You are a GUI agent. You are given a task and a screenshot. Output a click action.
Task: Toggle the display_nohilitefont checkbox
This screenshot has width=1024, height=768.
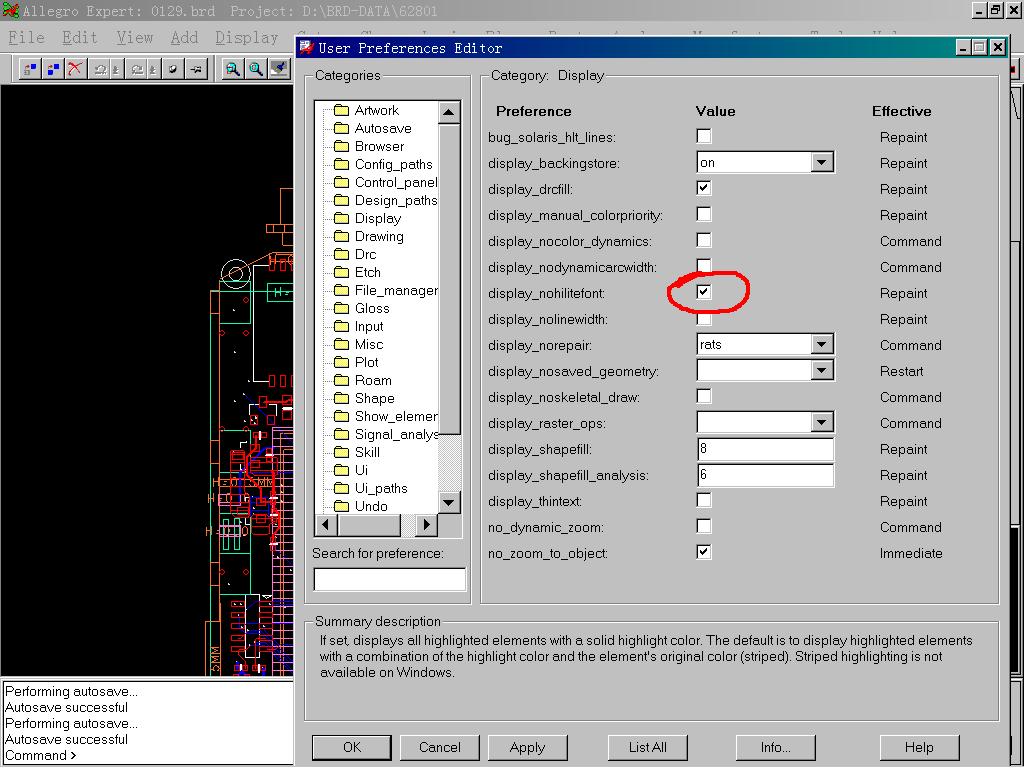tap(704, 292)
